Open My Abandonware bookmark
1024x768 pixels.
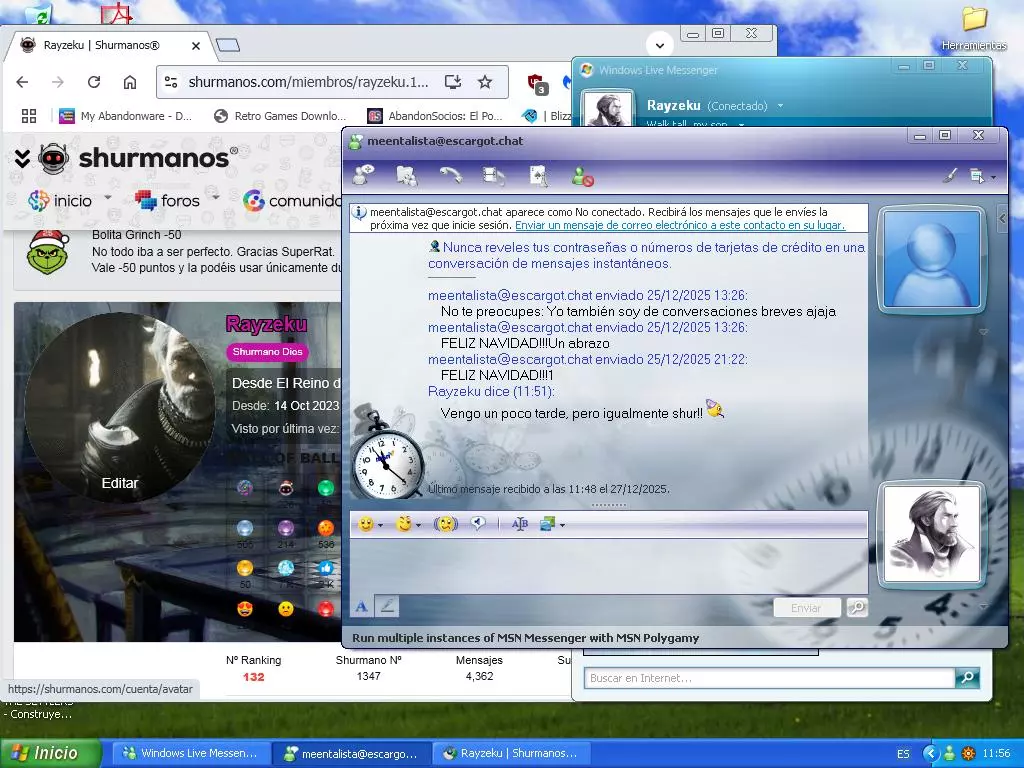(125, 116)
